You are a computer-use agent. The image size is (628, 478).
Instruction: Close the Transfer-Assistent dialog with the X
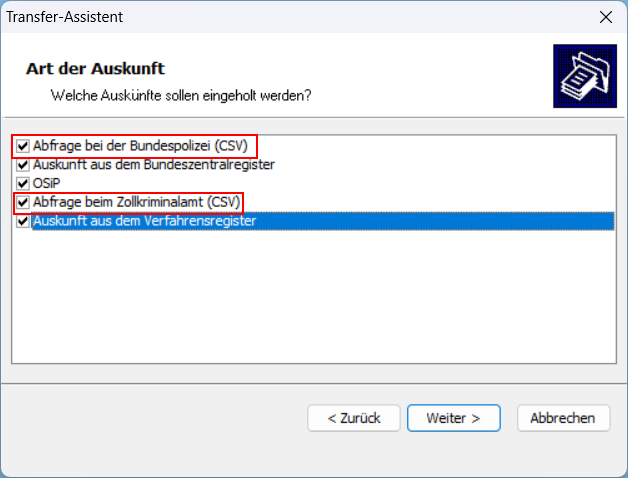click(605, 17)
